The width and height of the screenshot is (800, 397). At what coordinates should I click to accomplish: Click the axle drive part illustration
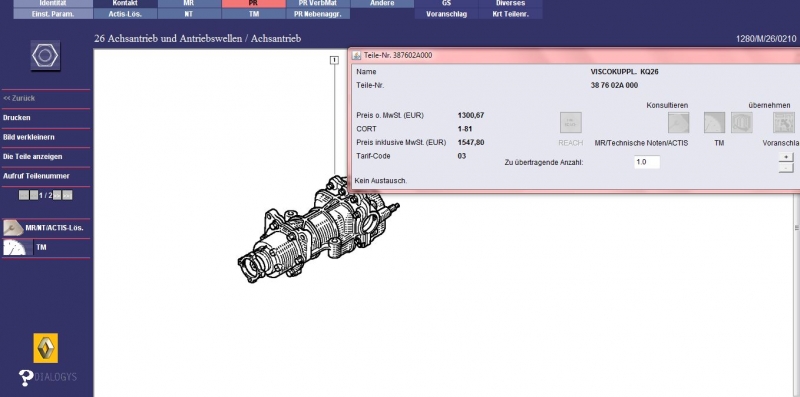(x=318, y=230)
